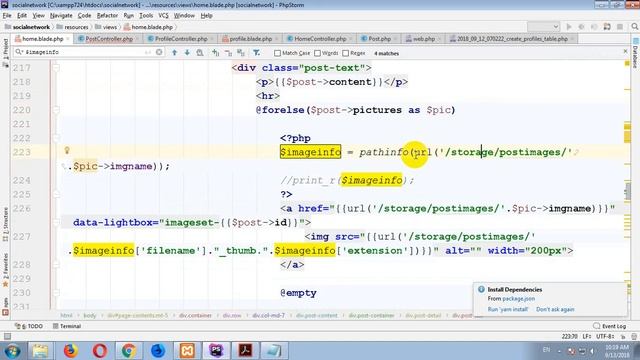Switch to the web.php tab
Viewport: 640px width, 360px height.
coord(424,39)
